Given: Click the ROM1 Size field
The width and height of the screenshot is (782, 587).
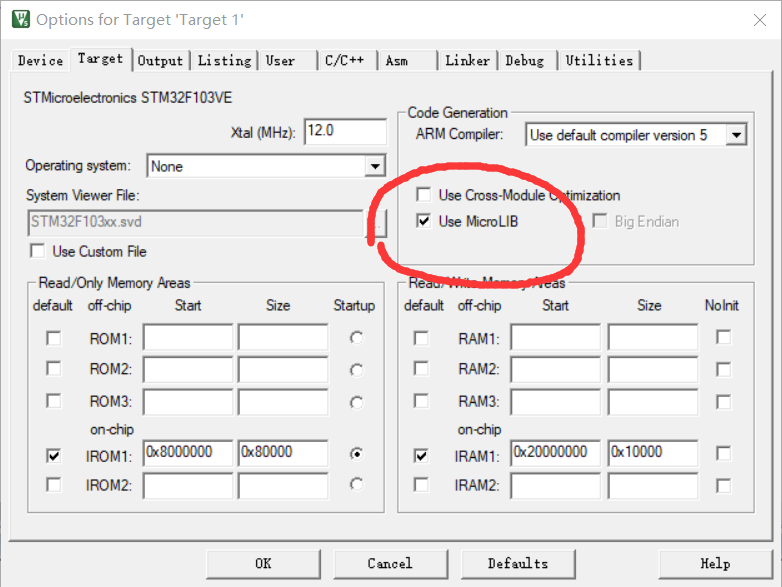Looking at the screenshot, I should tap(283, 337).
